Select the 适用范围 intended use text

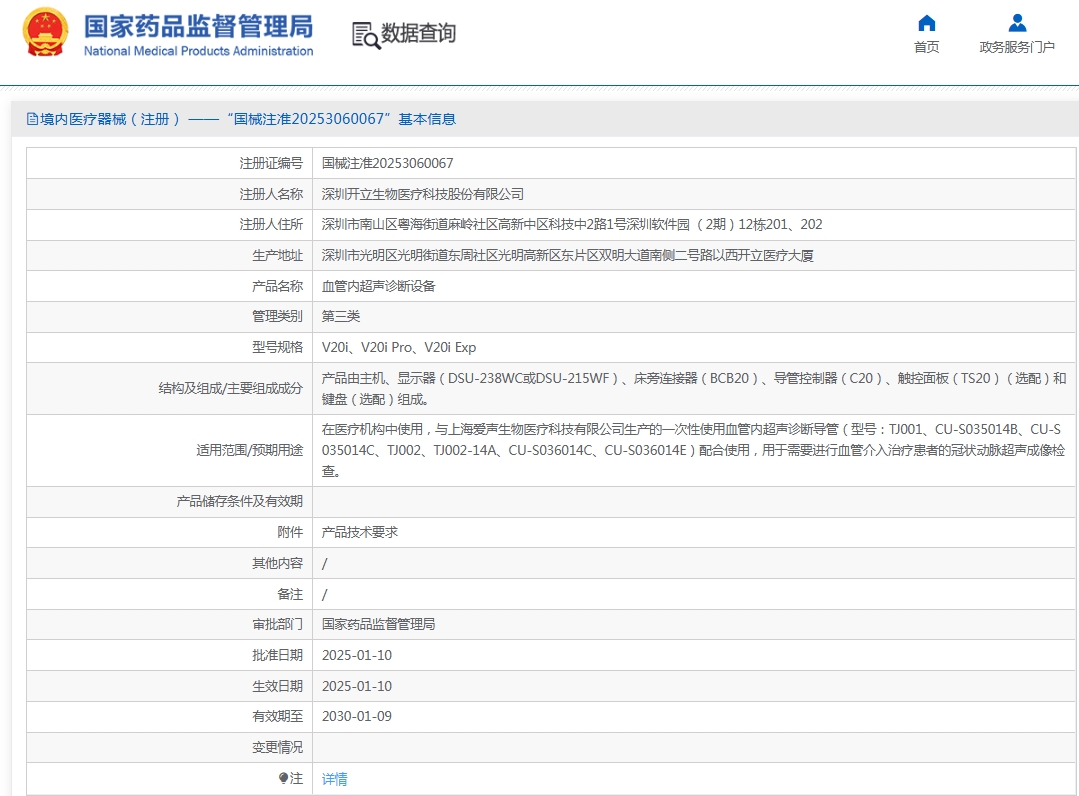point(694,450)
